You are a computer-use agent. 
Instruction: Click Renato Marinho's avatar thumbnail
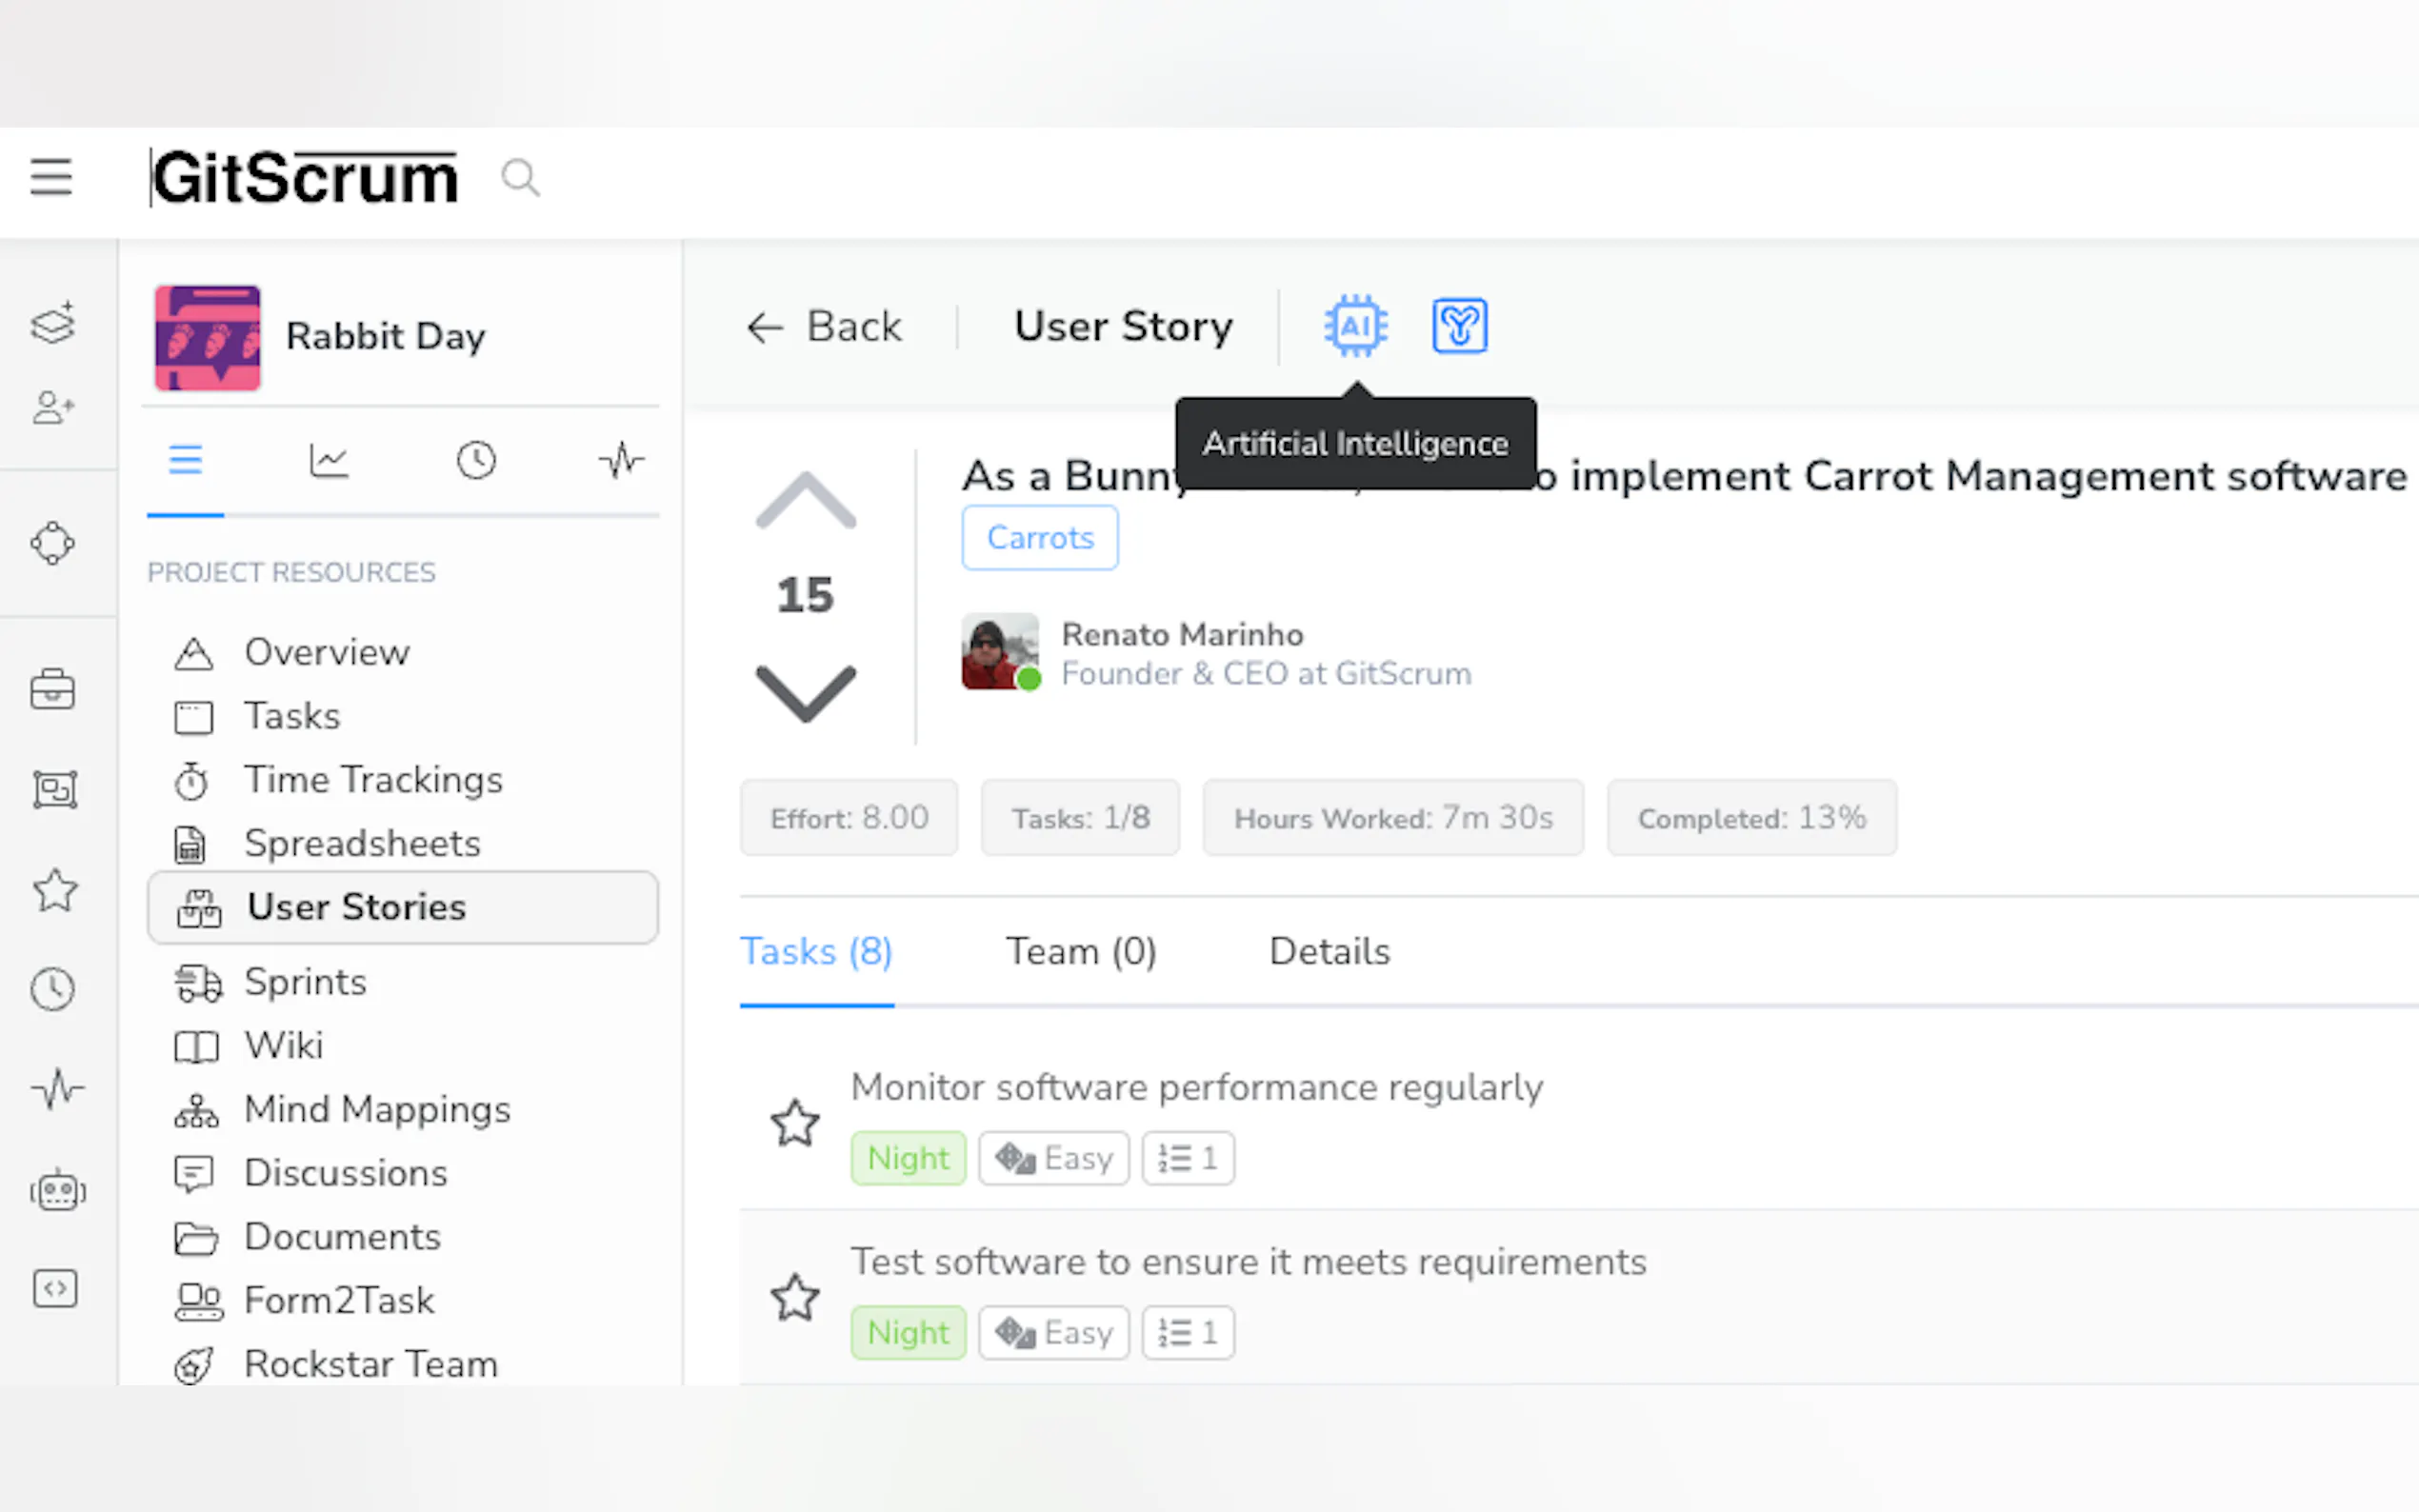point(999,652)
